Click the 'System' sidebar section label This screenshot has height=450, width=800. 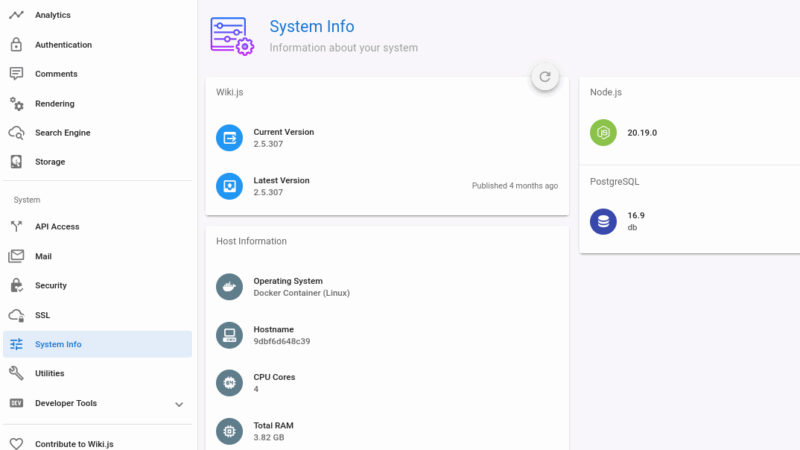(x=27, y=200)
